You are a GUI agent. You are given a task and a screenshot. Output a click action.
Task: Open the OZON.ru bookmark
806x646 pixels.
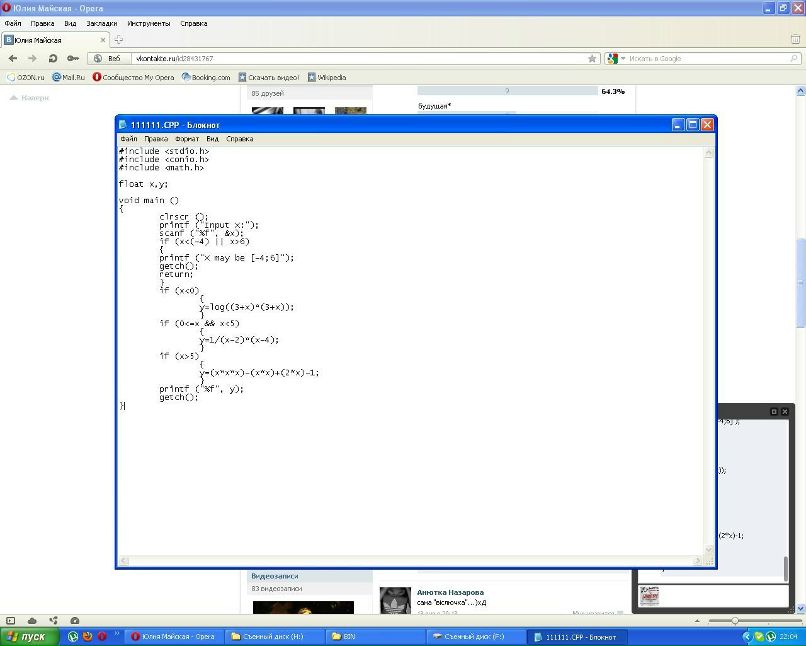26,77
